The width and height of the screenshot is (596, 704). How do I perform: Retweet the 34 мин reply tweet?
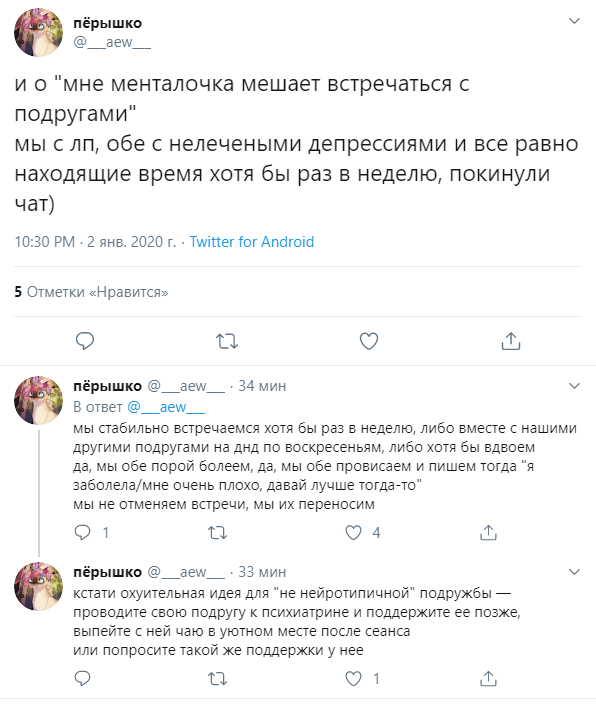(x=217, y=533)
